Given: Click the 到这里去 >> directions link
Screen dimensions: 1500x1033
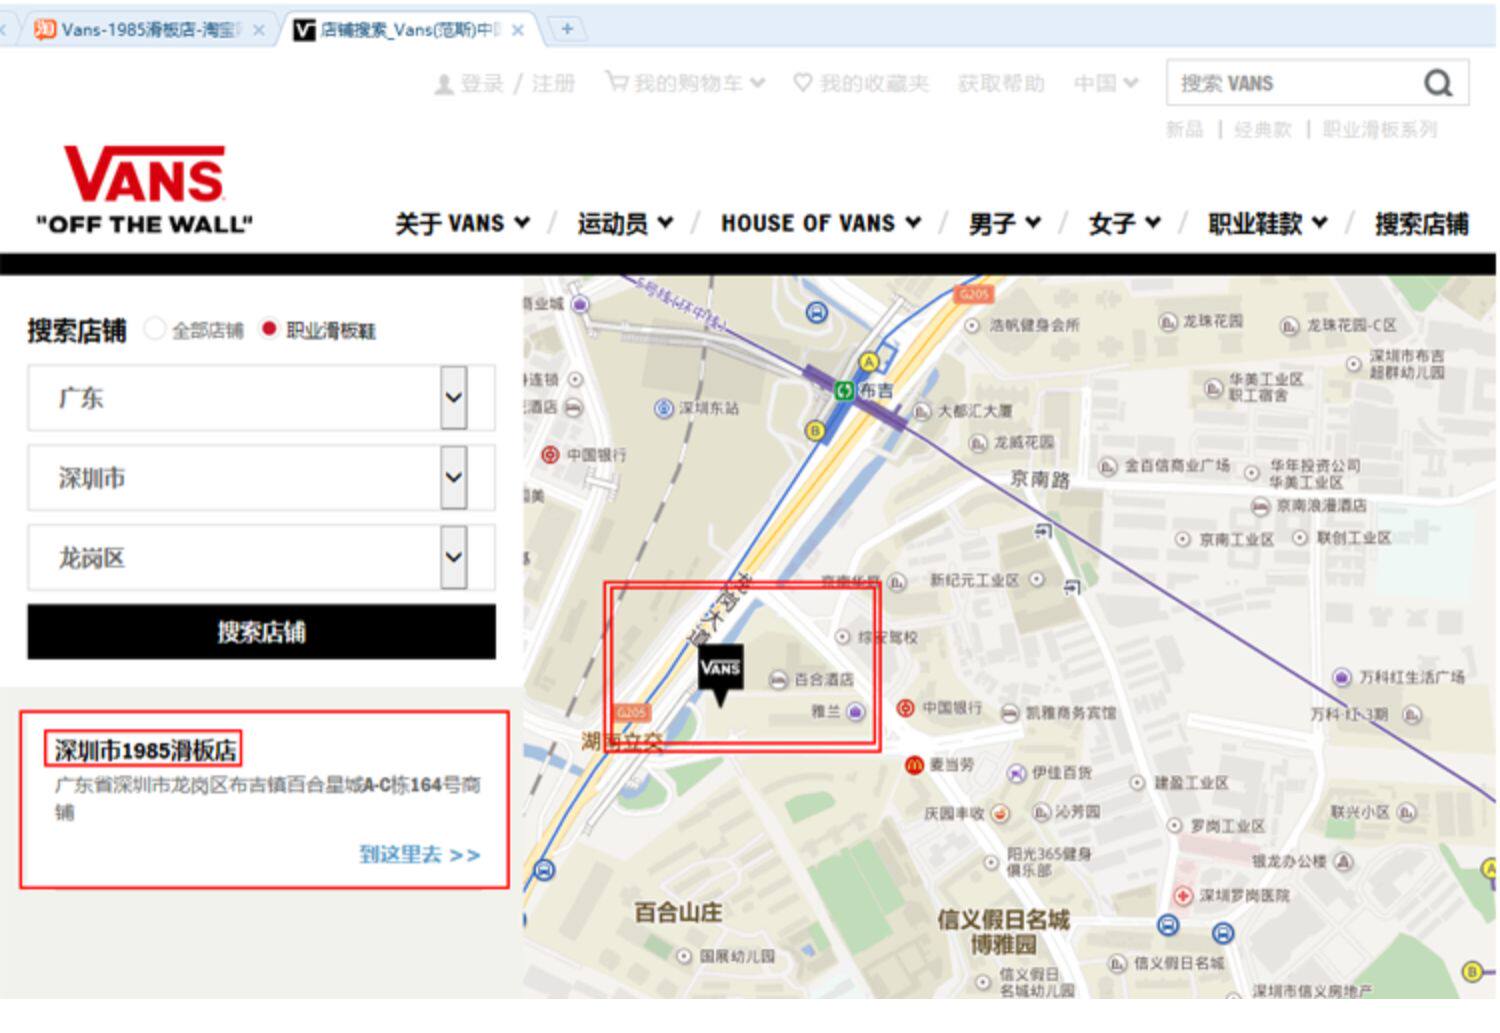Looking at the screenshot, I should (420, 854).
